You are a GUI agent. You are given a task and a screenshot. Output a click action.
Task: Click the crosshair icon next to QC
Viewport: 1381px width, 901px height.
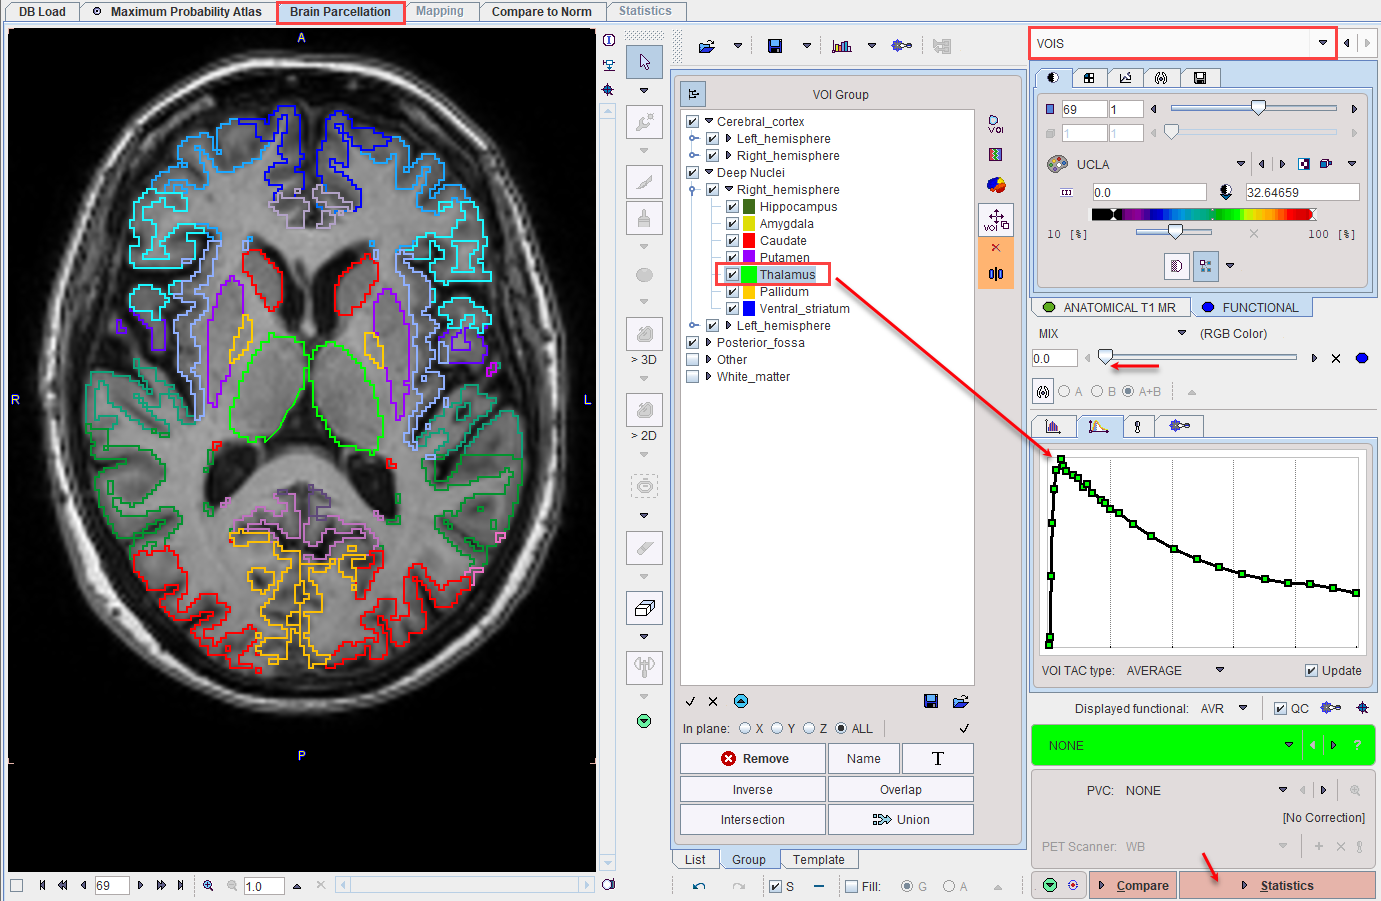point(1362,708)
